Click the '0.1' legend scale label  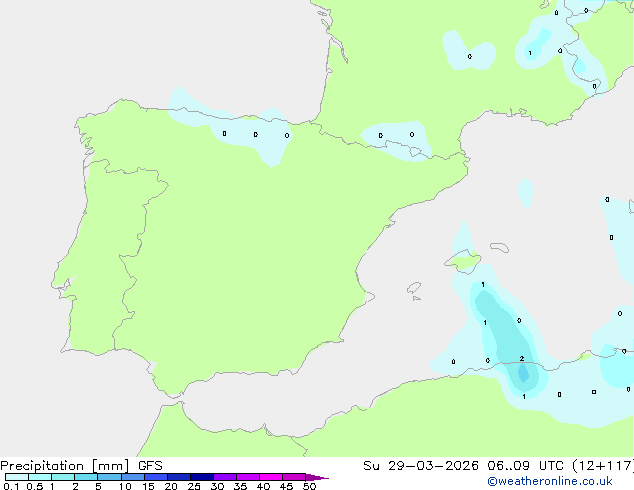(11, 486)
